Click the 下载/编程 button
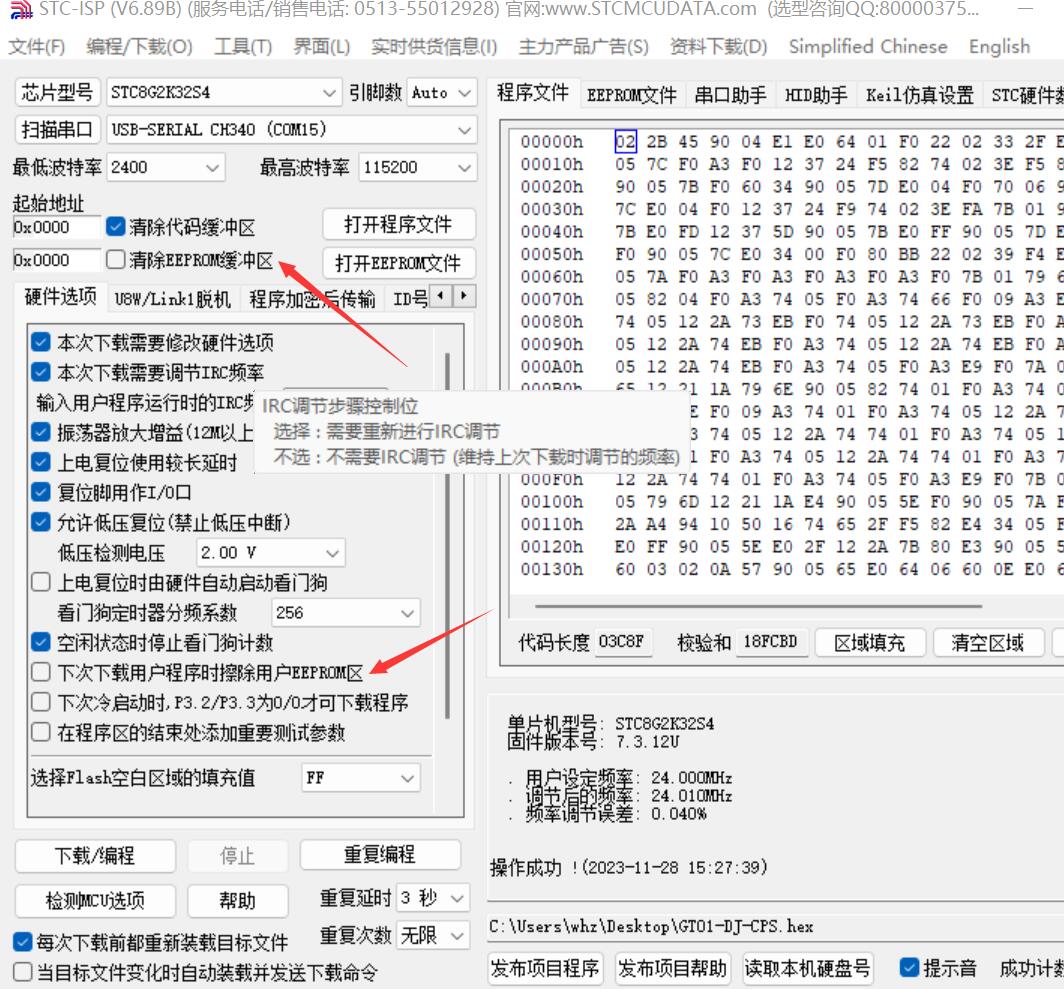1064x989 pixels. click(95, 855)
